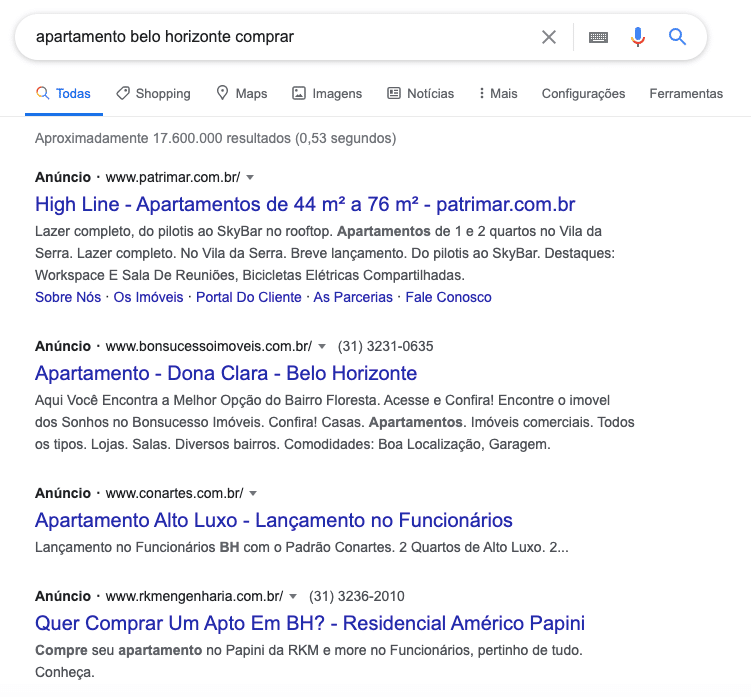Viewport: 751px width, 697px height.
Task: Expand the arrow next to www.conartes.com.br
Action: 253,493
